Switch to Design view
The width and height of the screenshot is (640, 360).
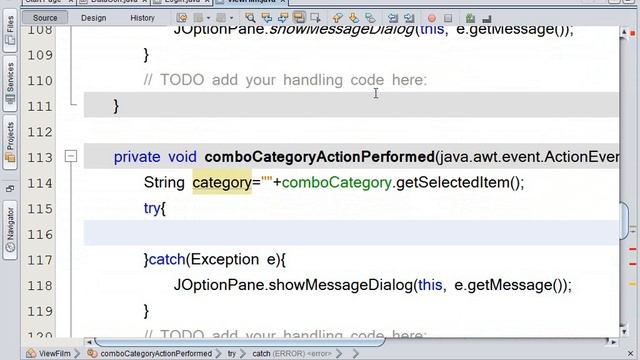coord(93,18)
